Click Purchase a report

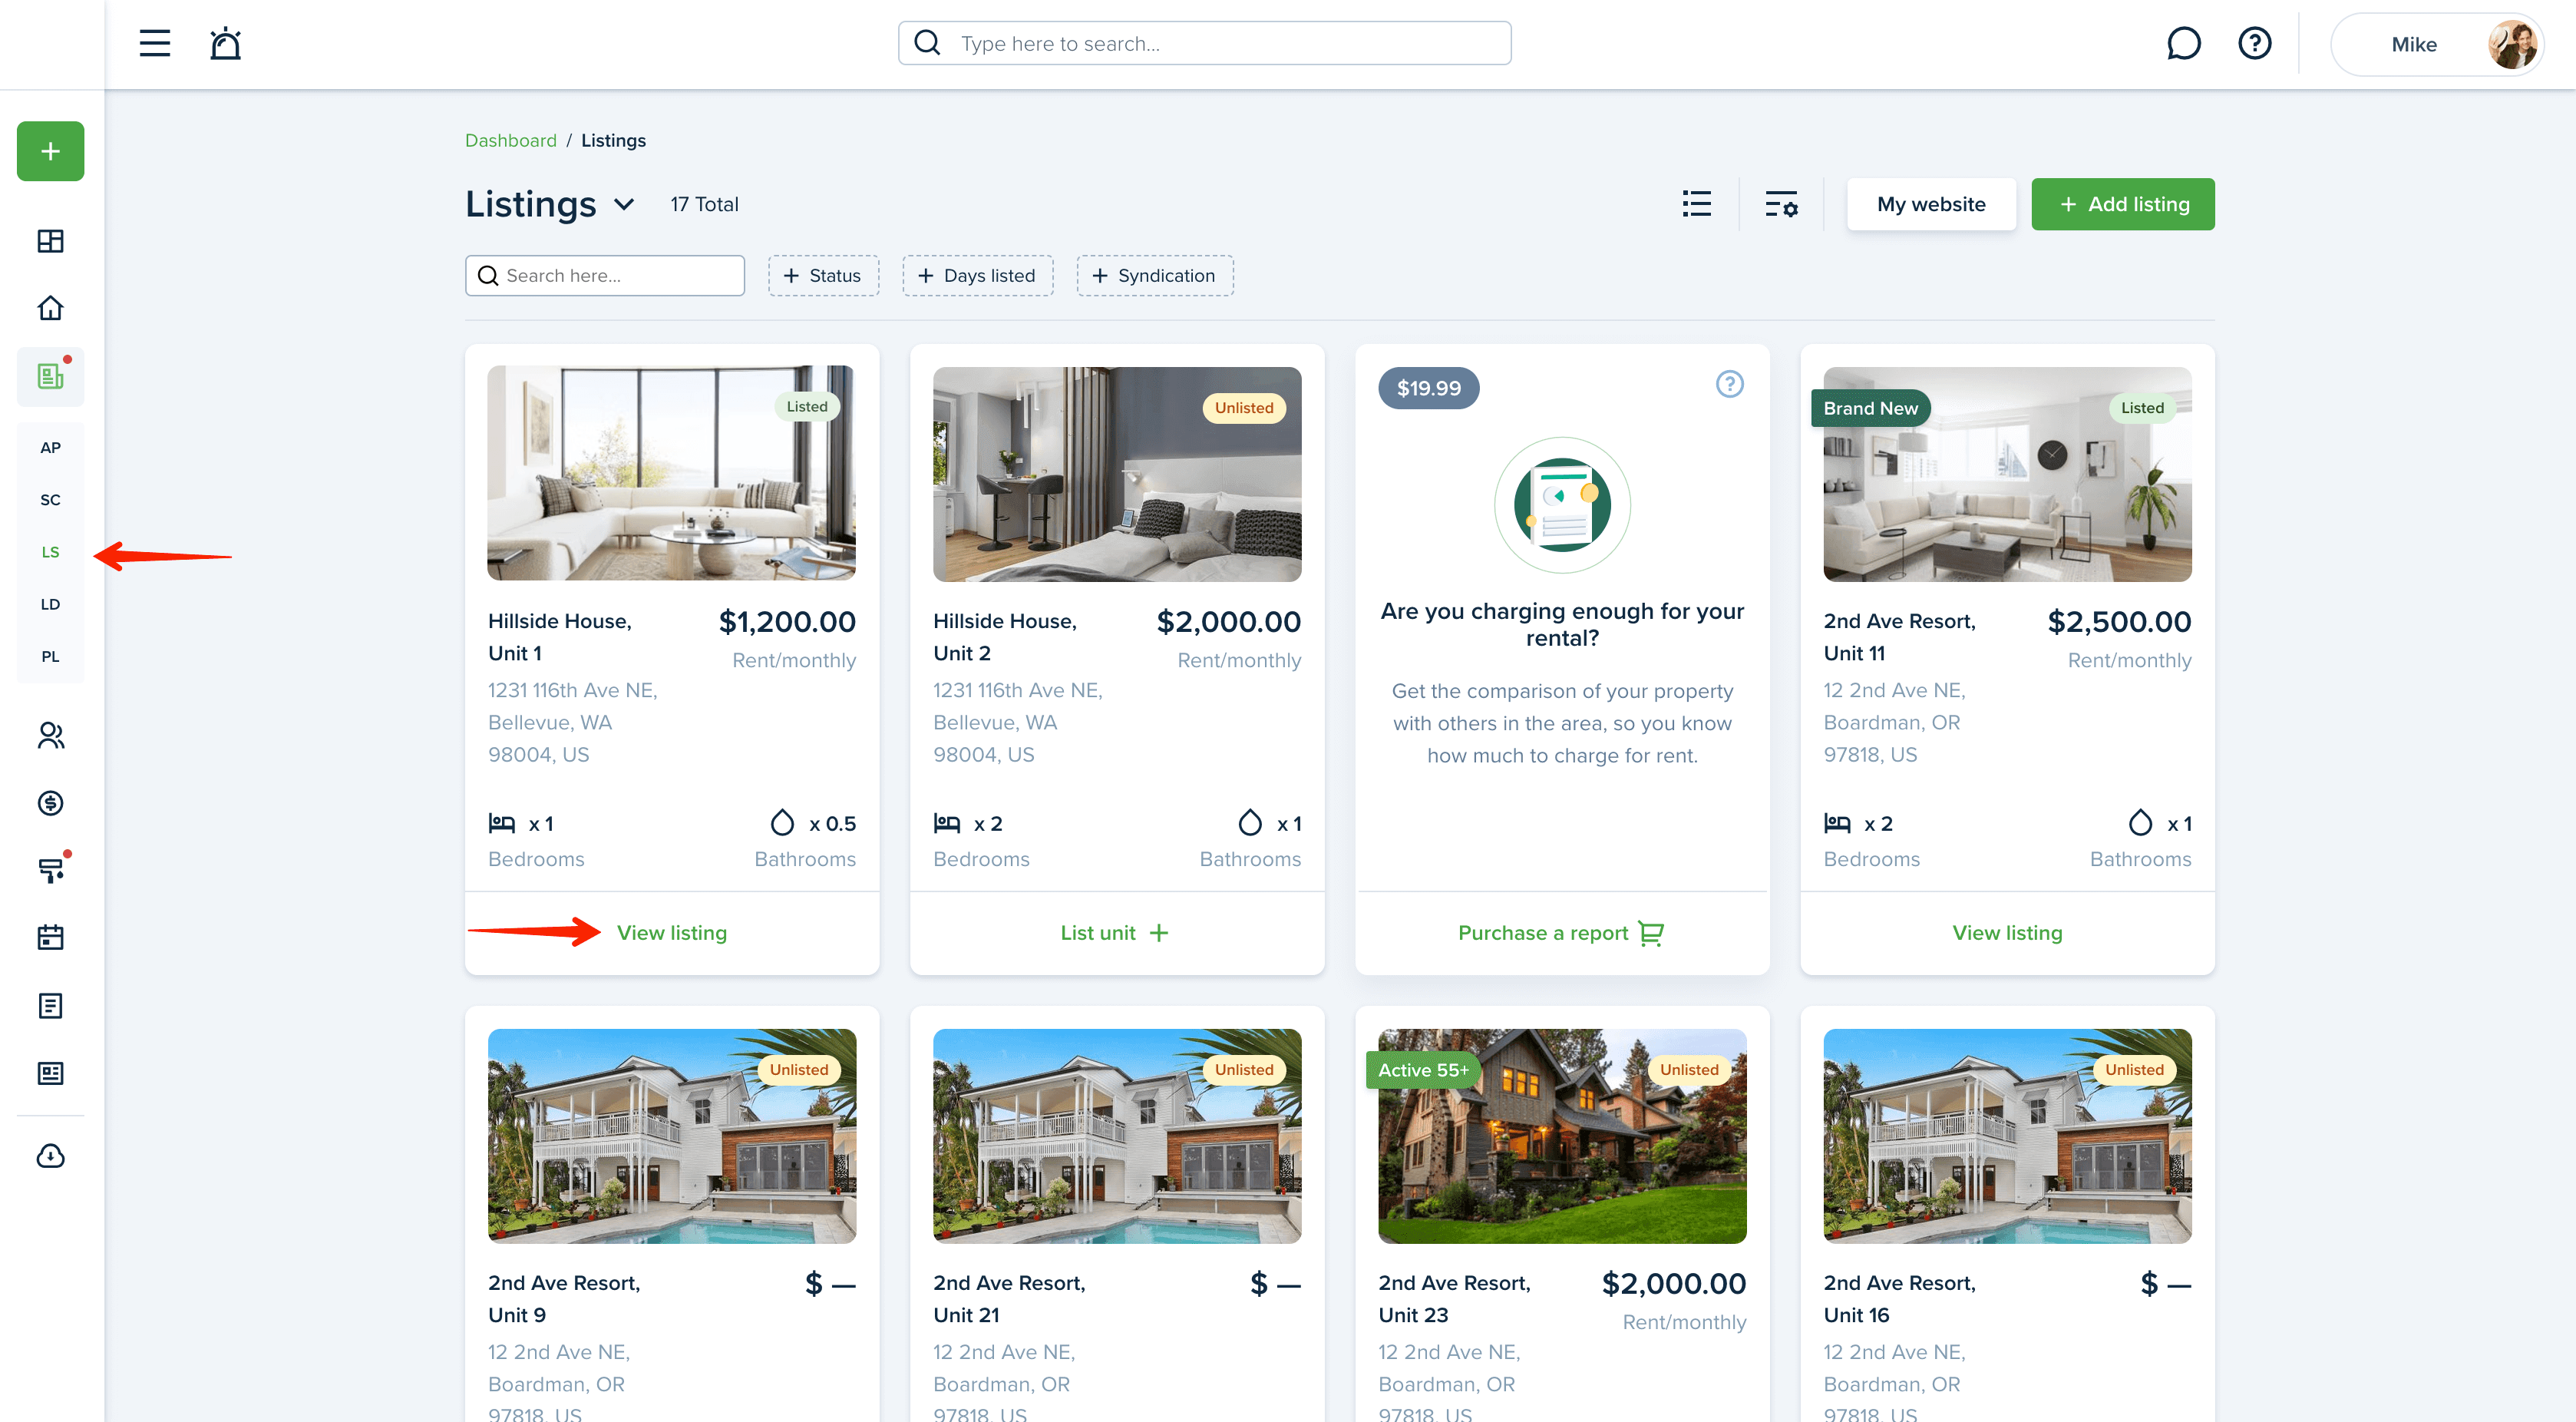(x=1561, y=932)
